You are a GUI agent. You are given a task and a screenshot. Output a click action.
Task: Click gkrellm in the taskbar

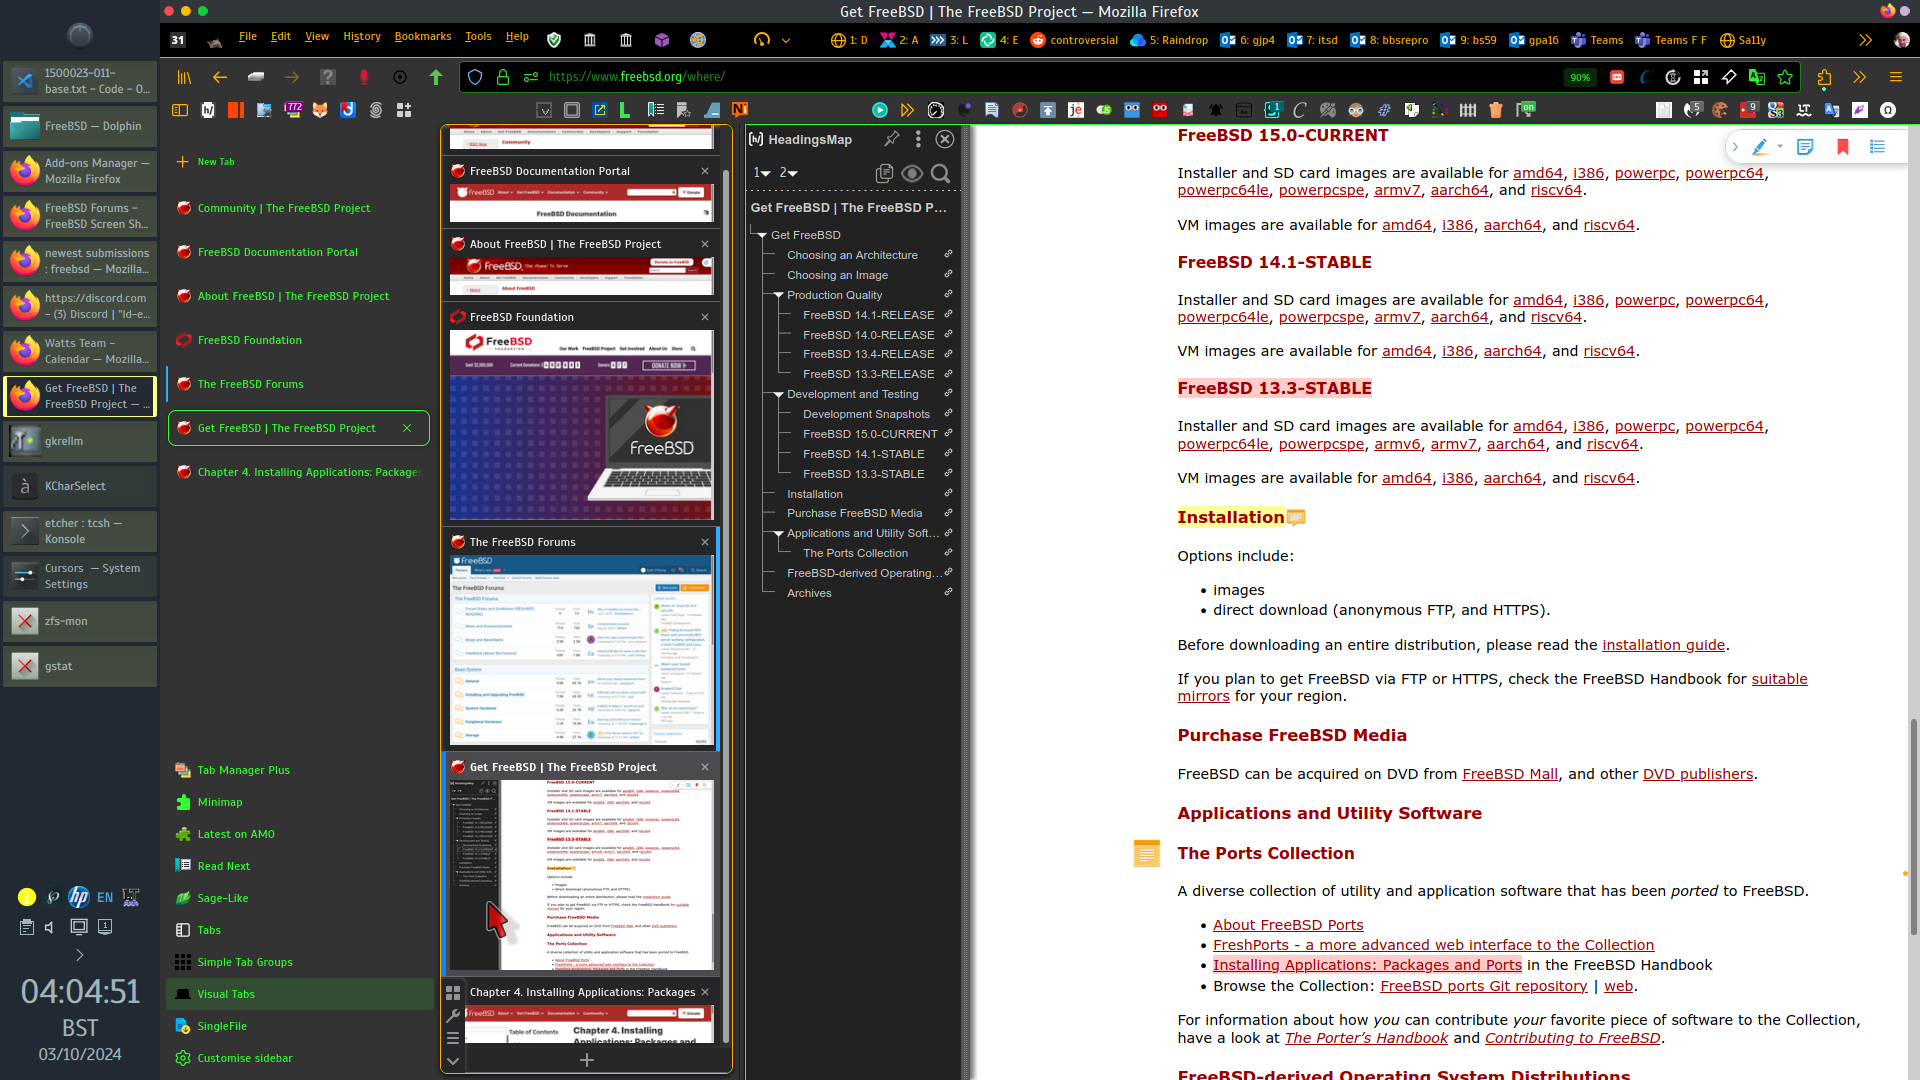pos(80,441)
